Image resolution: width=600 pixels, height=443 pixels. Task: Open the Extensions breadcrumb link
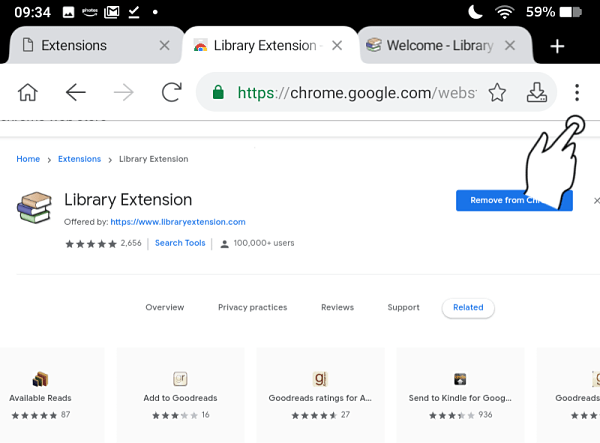click(x=79, y=159)
